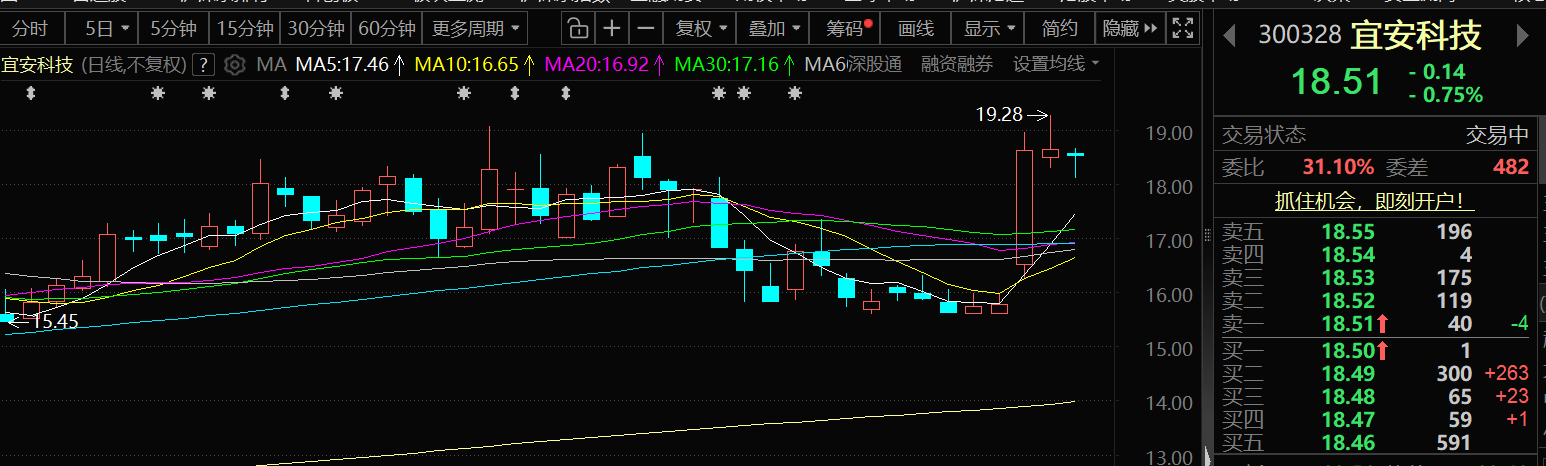The image size is (1546, 466).
Task: Click the 抓住机会,即刻开户 link
Action: coord(1374,201)
